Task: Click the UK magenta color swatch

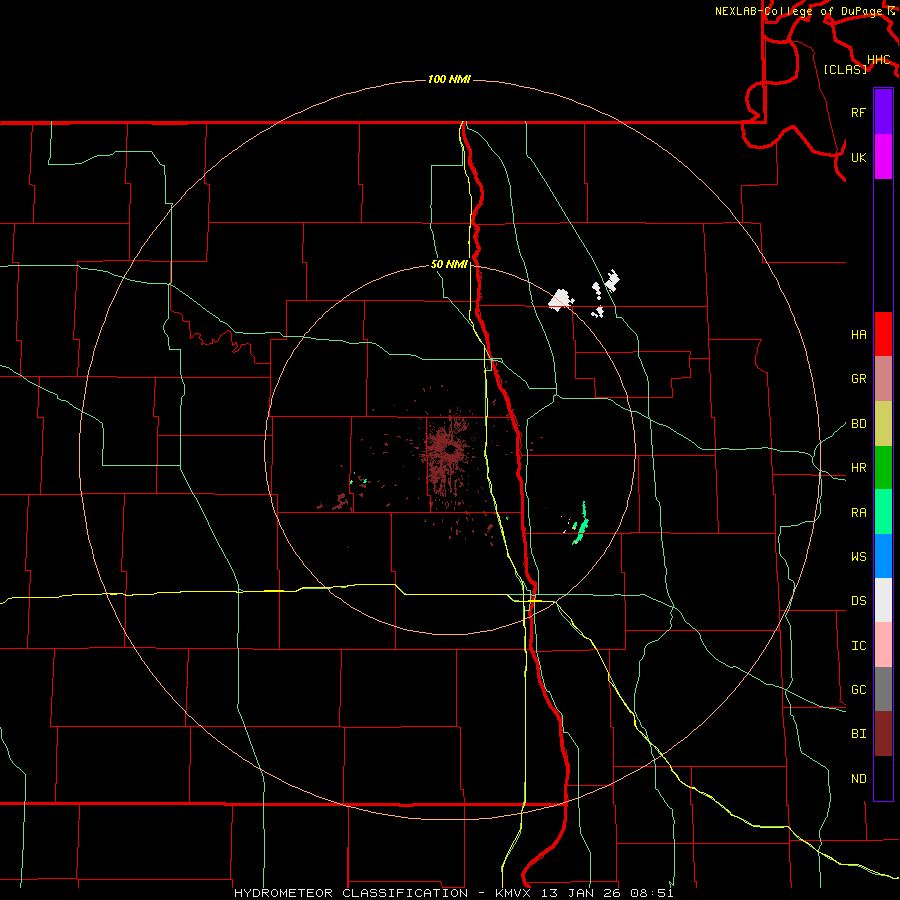Action: click(883, 157)
